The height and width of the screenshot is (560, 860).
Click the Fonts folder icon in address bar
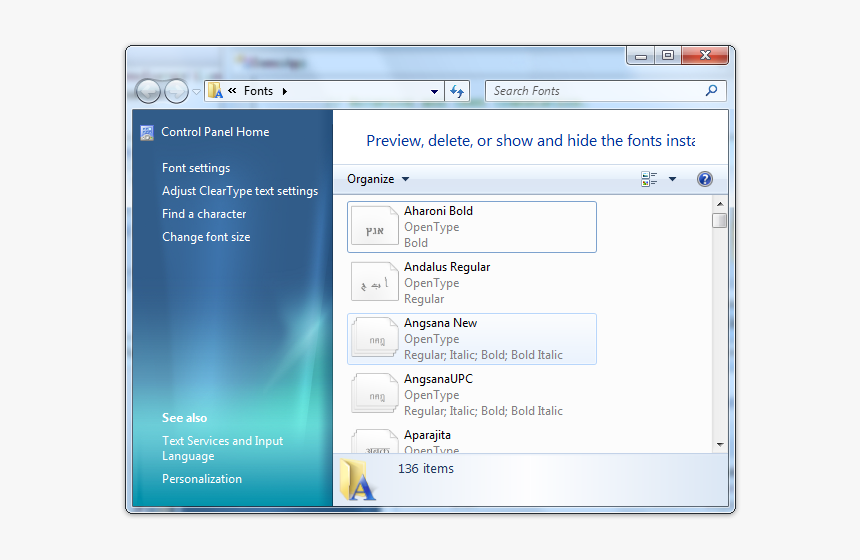pyautogui.click(x=216, y=90)
